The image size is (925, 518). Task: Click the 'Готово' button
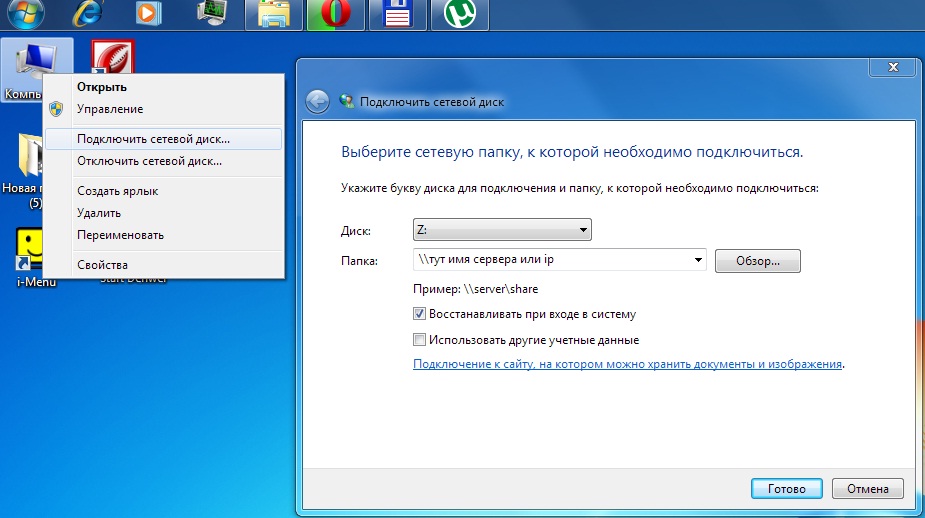tap(786, 489)
